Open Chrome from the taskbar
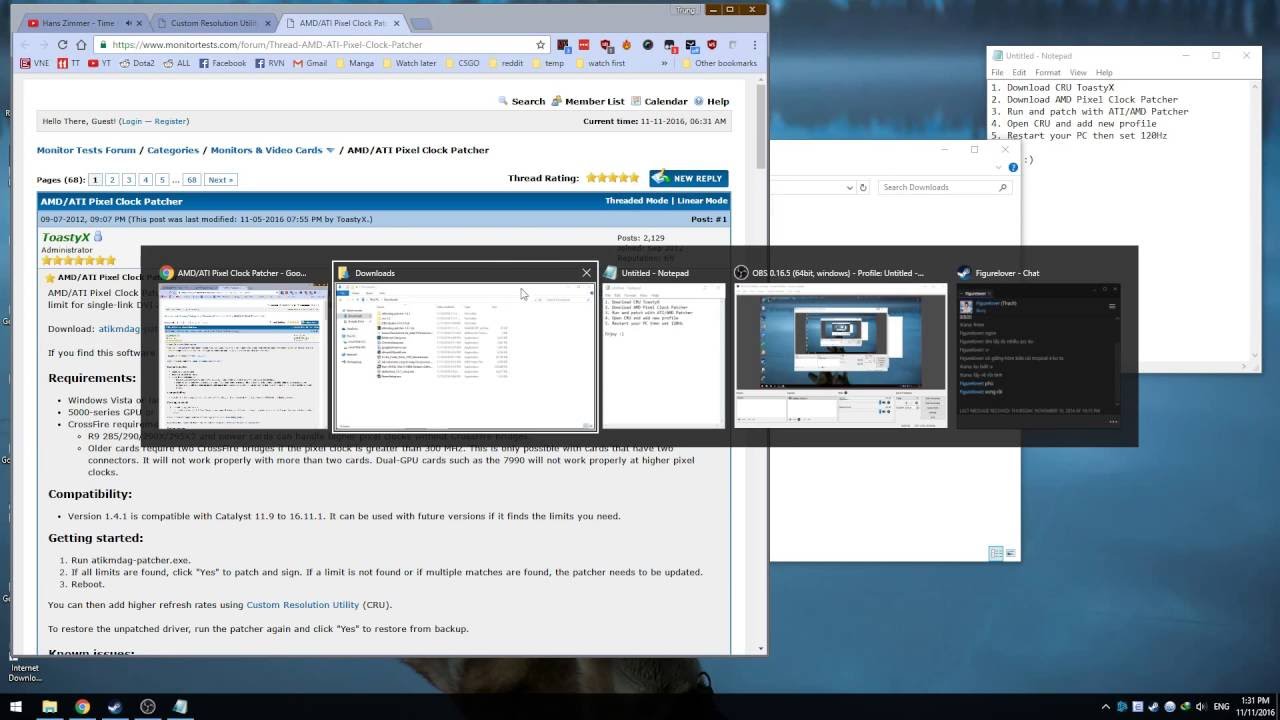Image resolution: width=1280 pixels, height=720 pixels. (x=82, y=706)
